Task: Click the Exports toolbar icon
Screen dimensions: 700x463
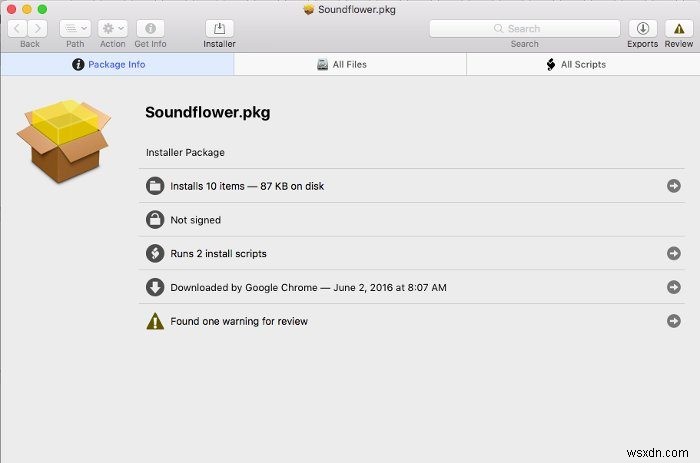Action: tap(642, 29)
